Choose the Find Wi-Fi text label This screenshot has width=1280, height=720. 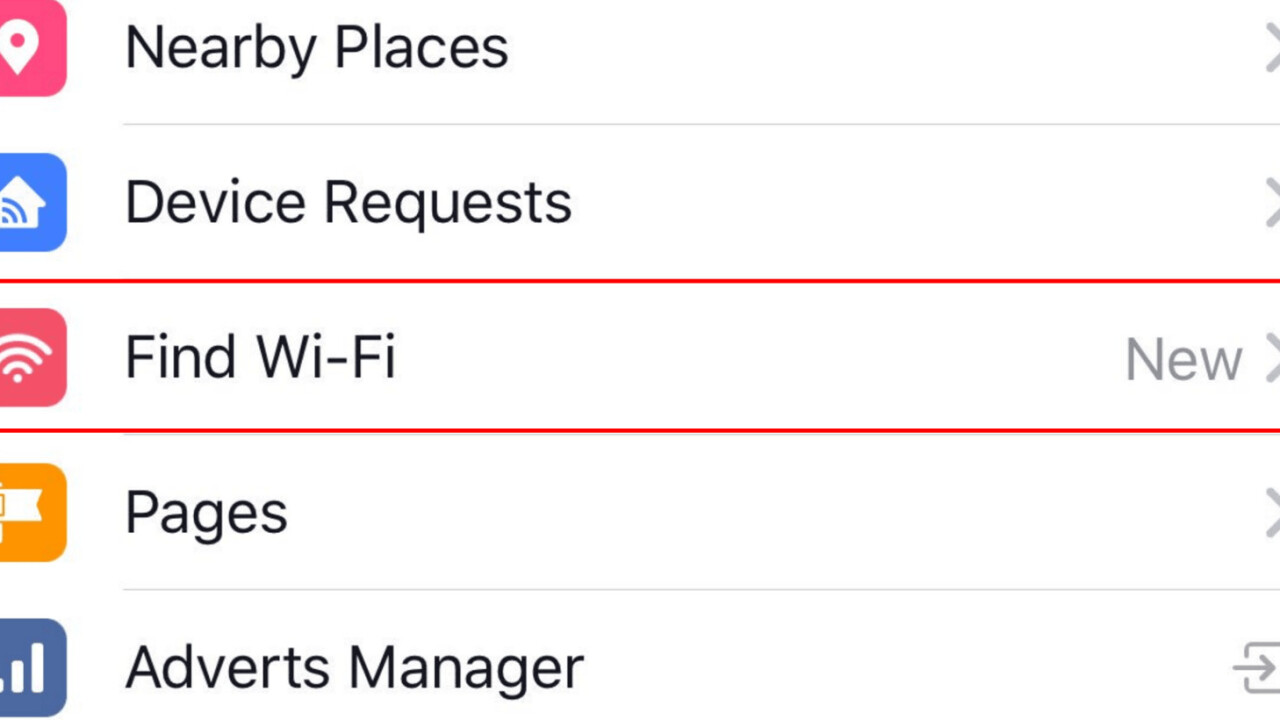(260, 357)
